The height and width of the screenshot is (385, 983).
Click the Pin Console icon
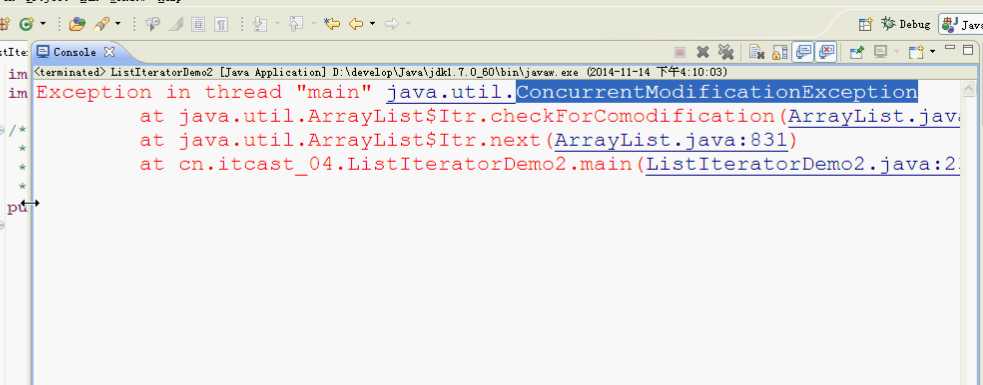click(x=856, y=52)
